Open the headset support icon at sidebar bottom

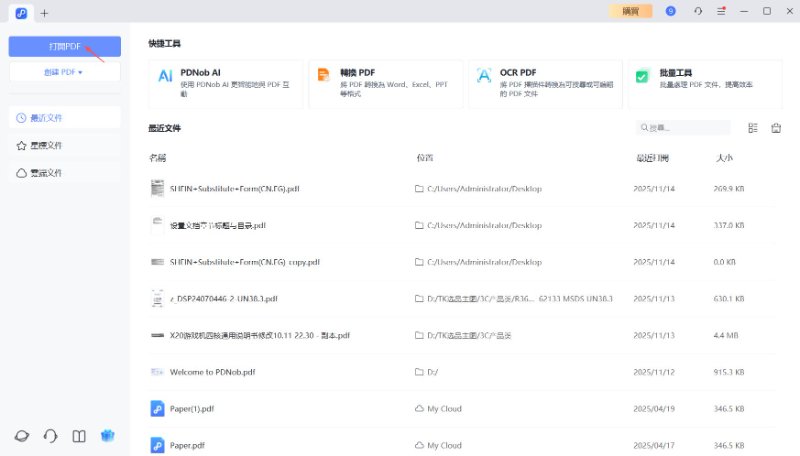(x=51, y=436)
